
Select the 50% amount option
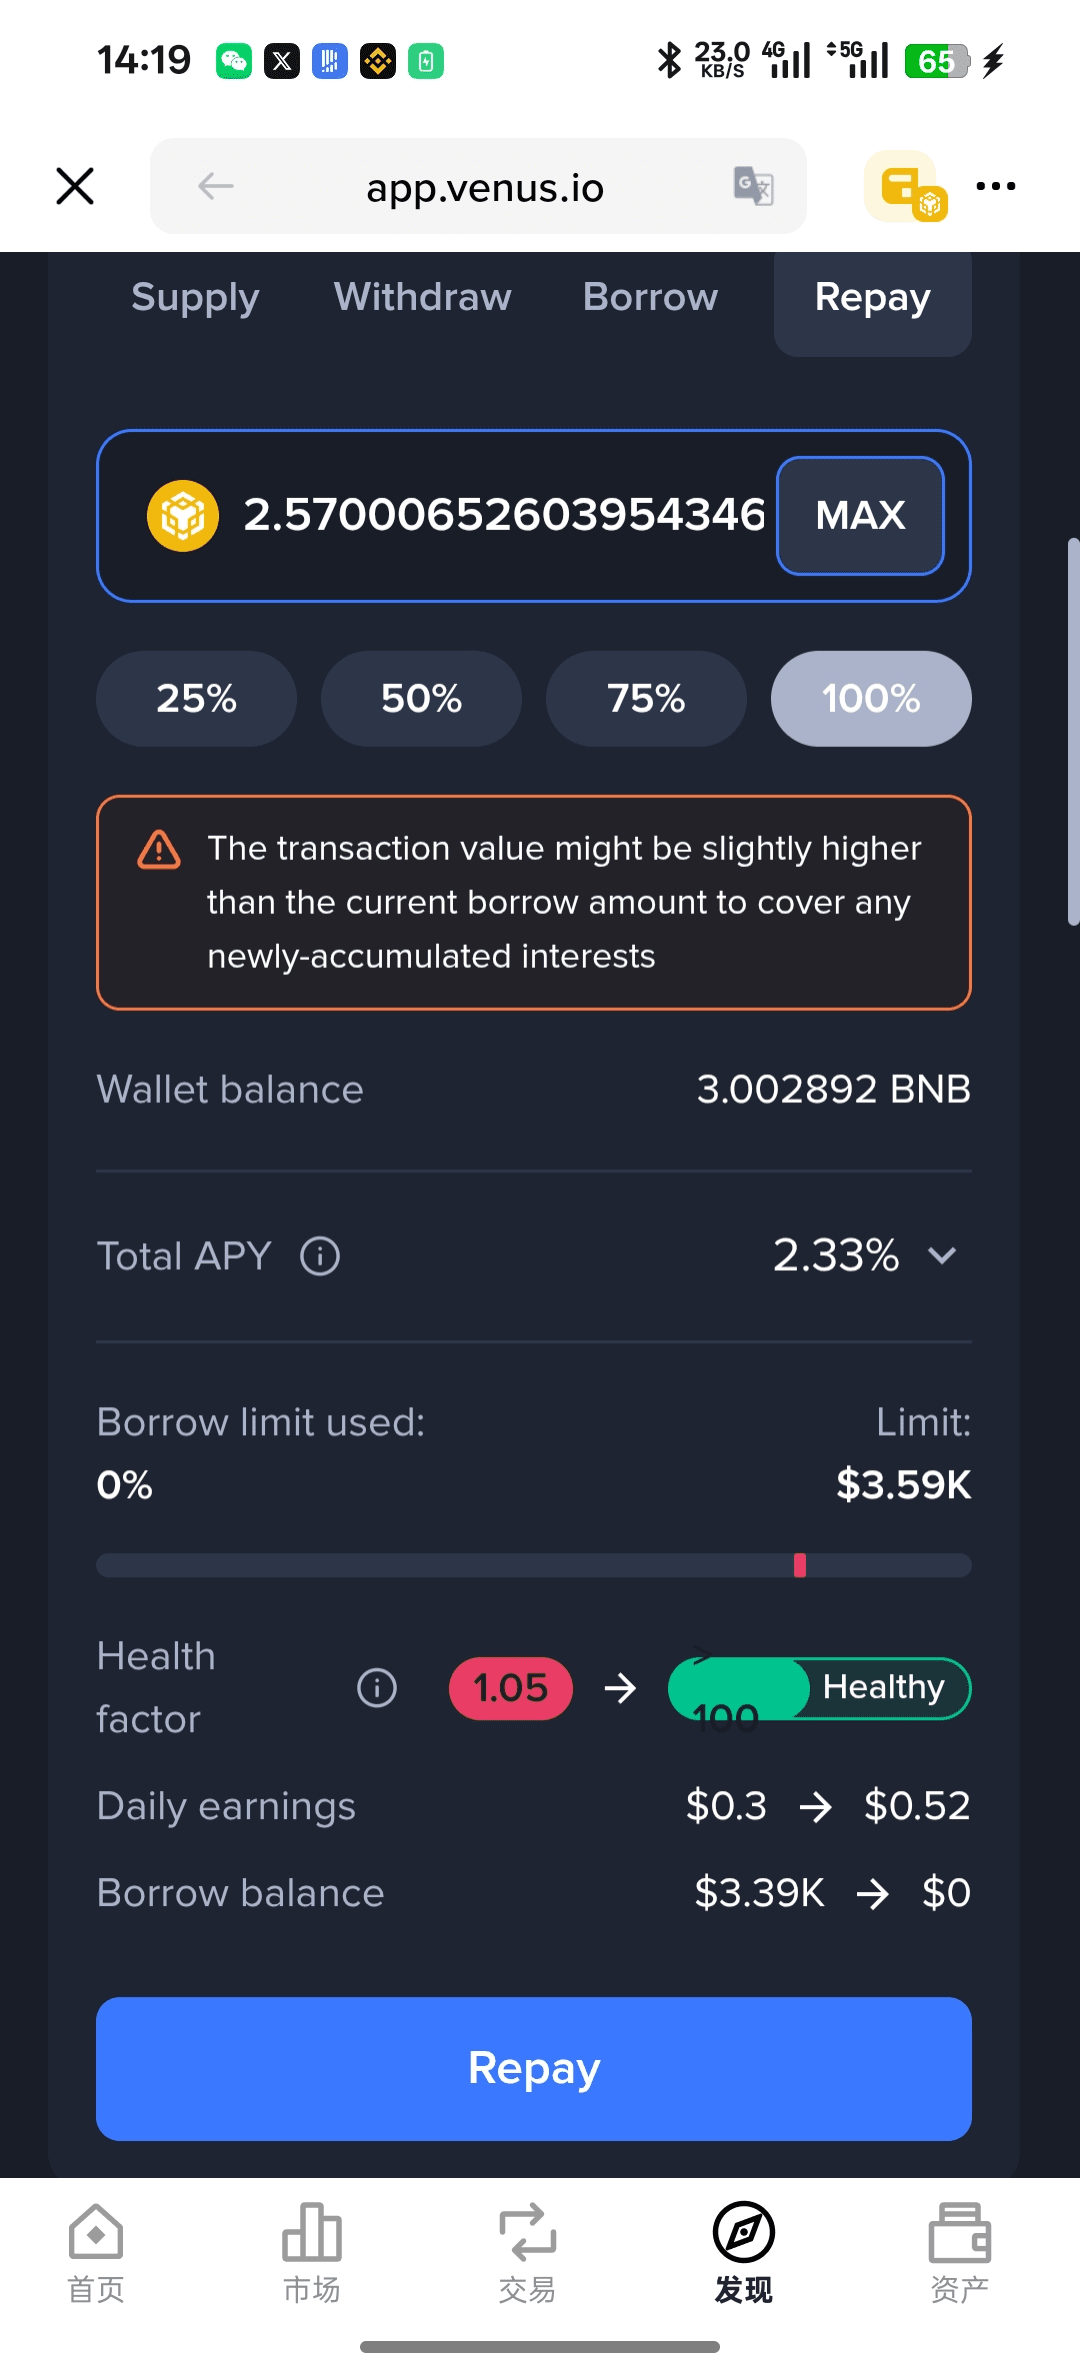click(x=421, y=698)
